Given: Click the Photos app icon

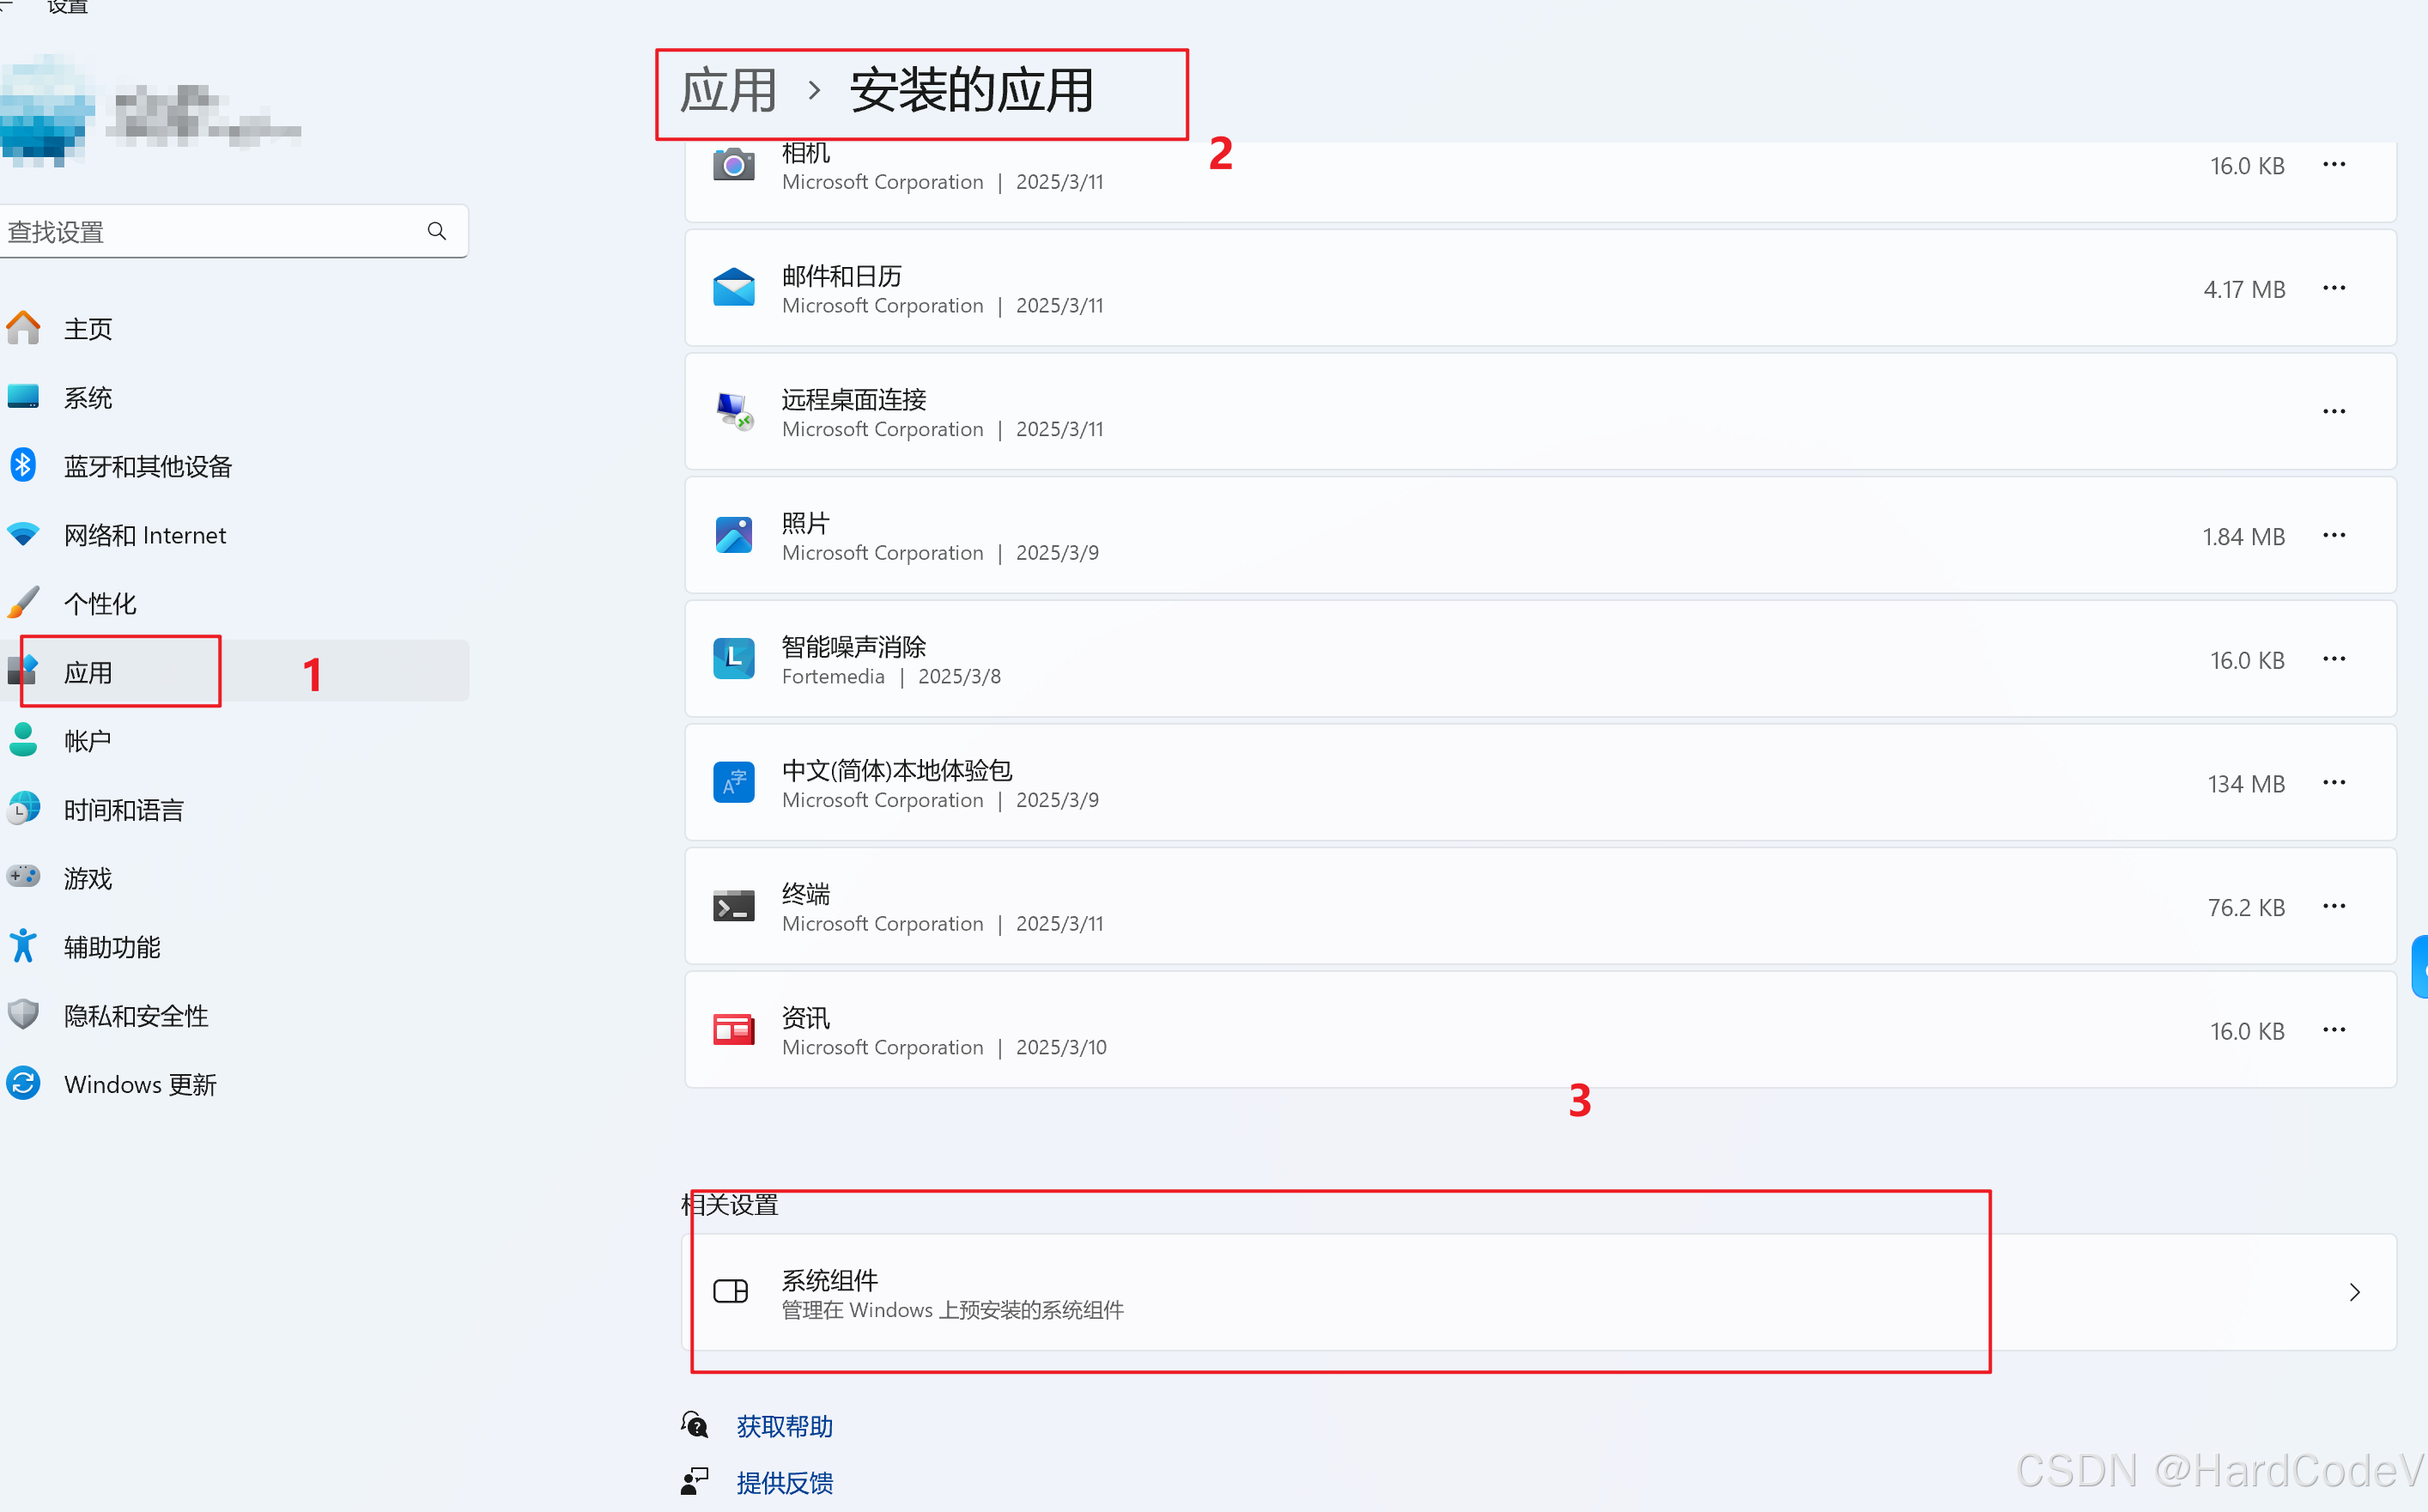Looking at the screenshot, I should point(733,535).
